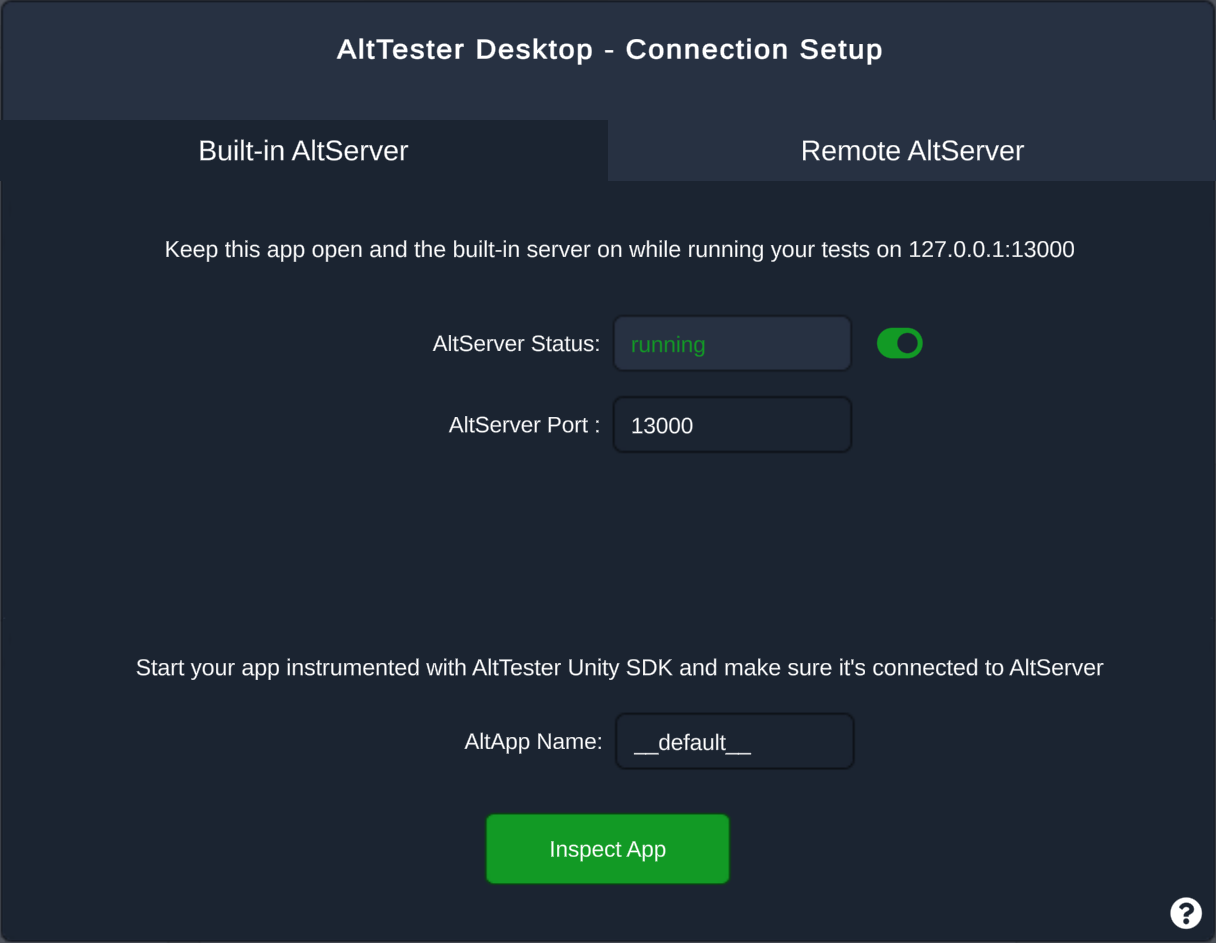Click the dark knob of the server toggle
This screenshot has width=1216, height=943.
[907, 343]
